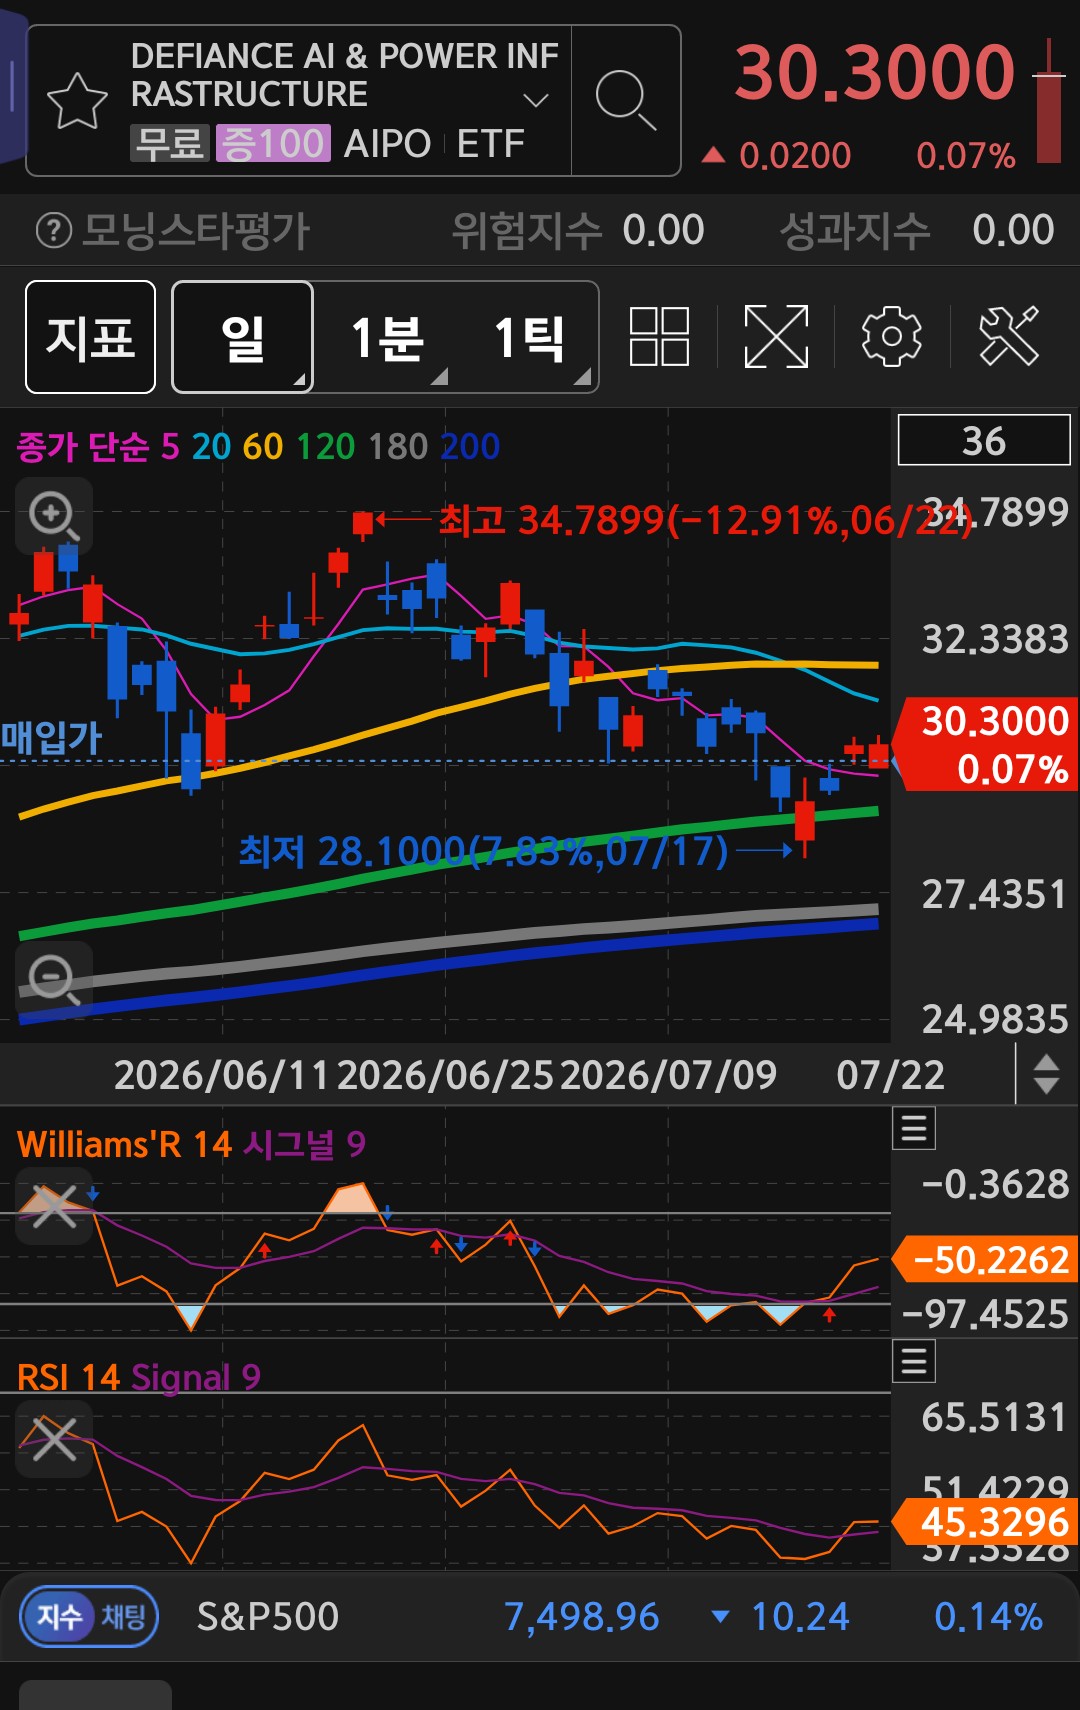
Task: Zoom in the chart with plus magnifier
Action: tap(54, 516)
